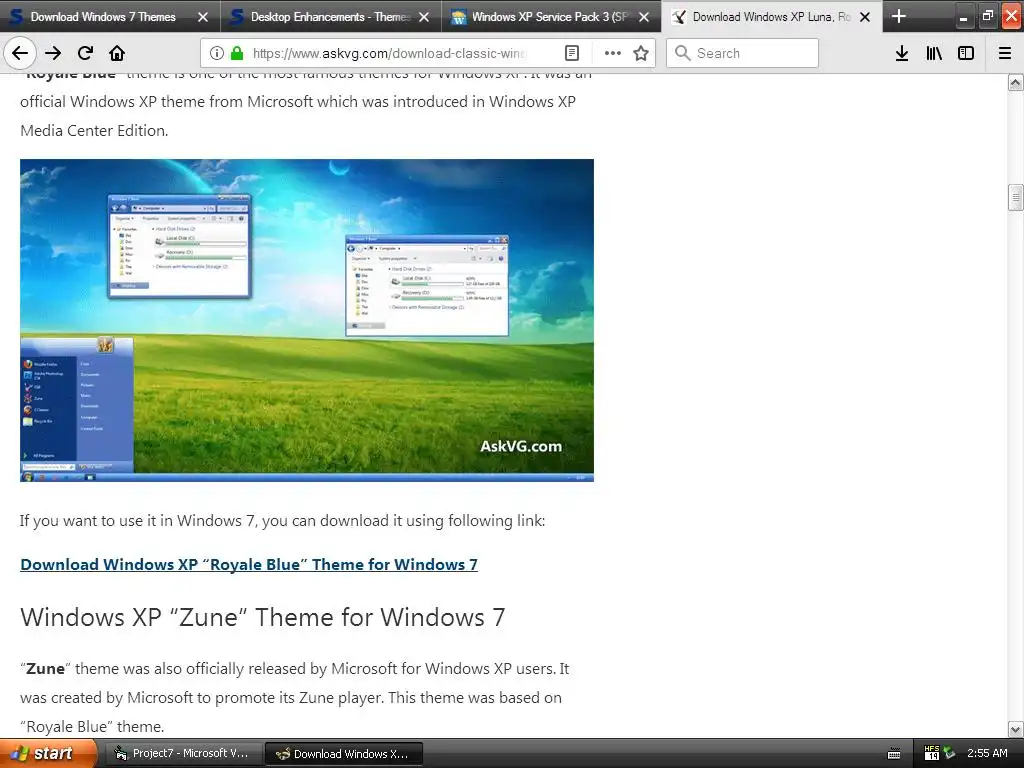Switch to Windows XP Service Pack 3 tab
Image resolution: width=1024 pixels, height=768 pixels.
coord(549,17)
